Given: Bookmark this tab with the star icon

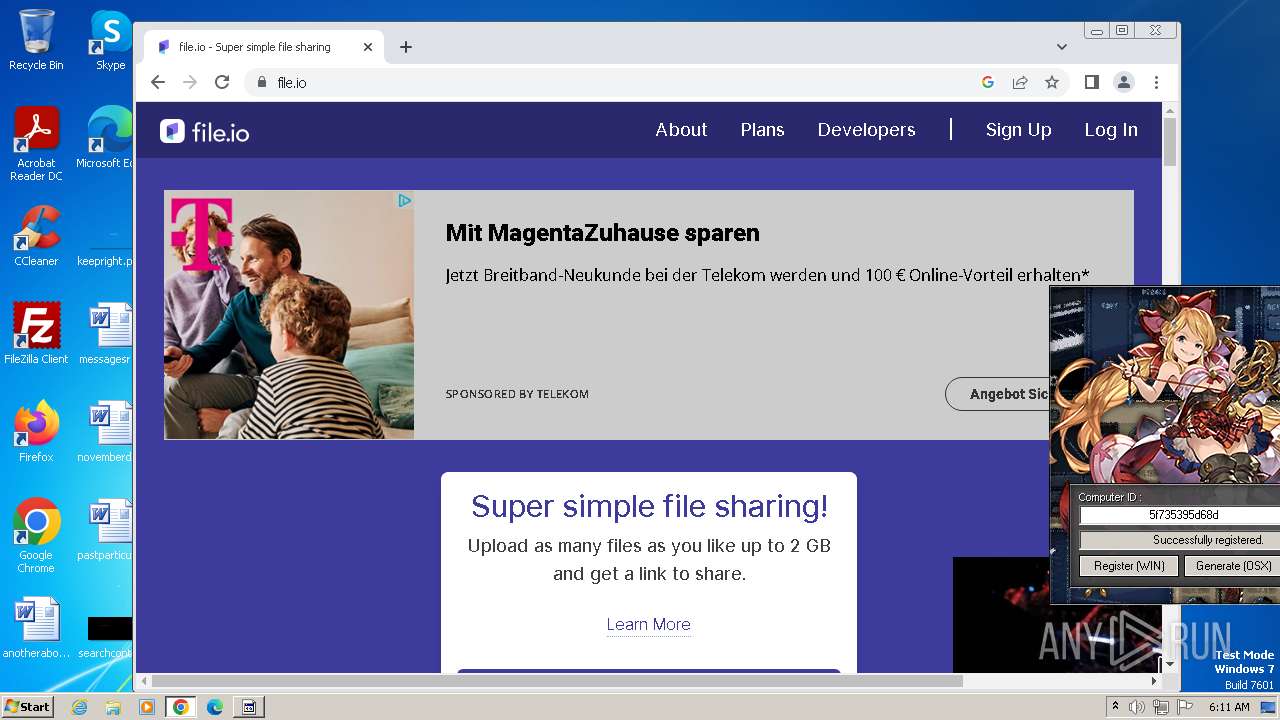Looking at the screenshot, I should click(x=1052, y=82).
